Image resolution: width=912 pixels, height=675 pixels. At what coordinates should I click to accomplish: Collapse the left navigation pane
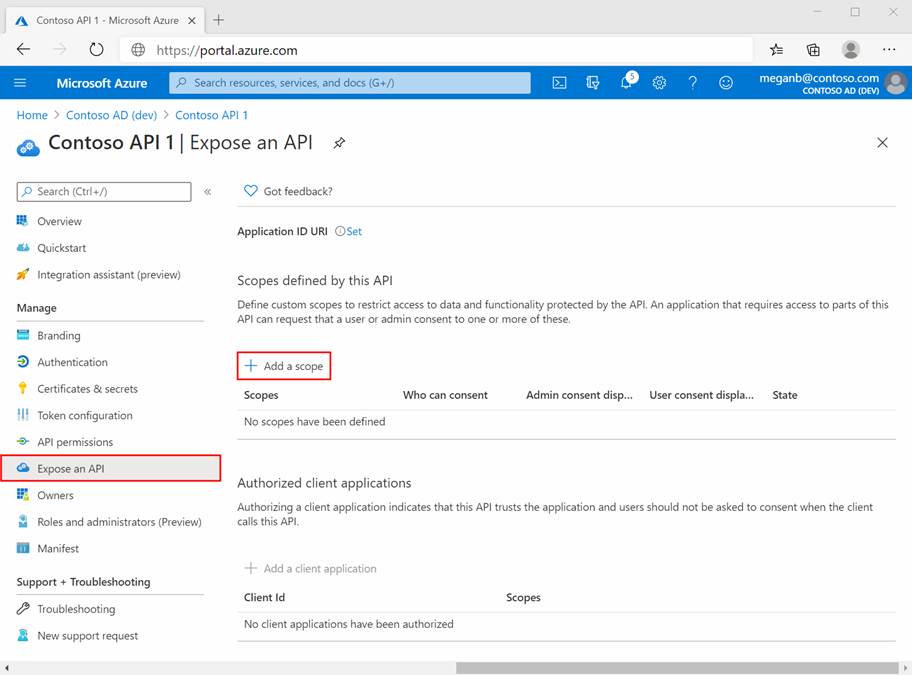coord(208,190)
